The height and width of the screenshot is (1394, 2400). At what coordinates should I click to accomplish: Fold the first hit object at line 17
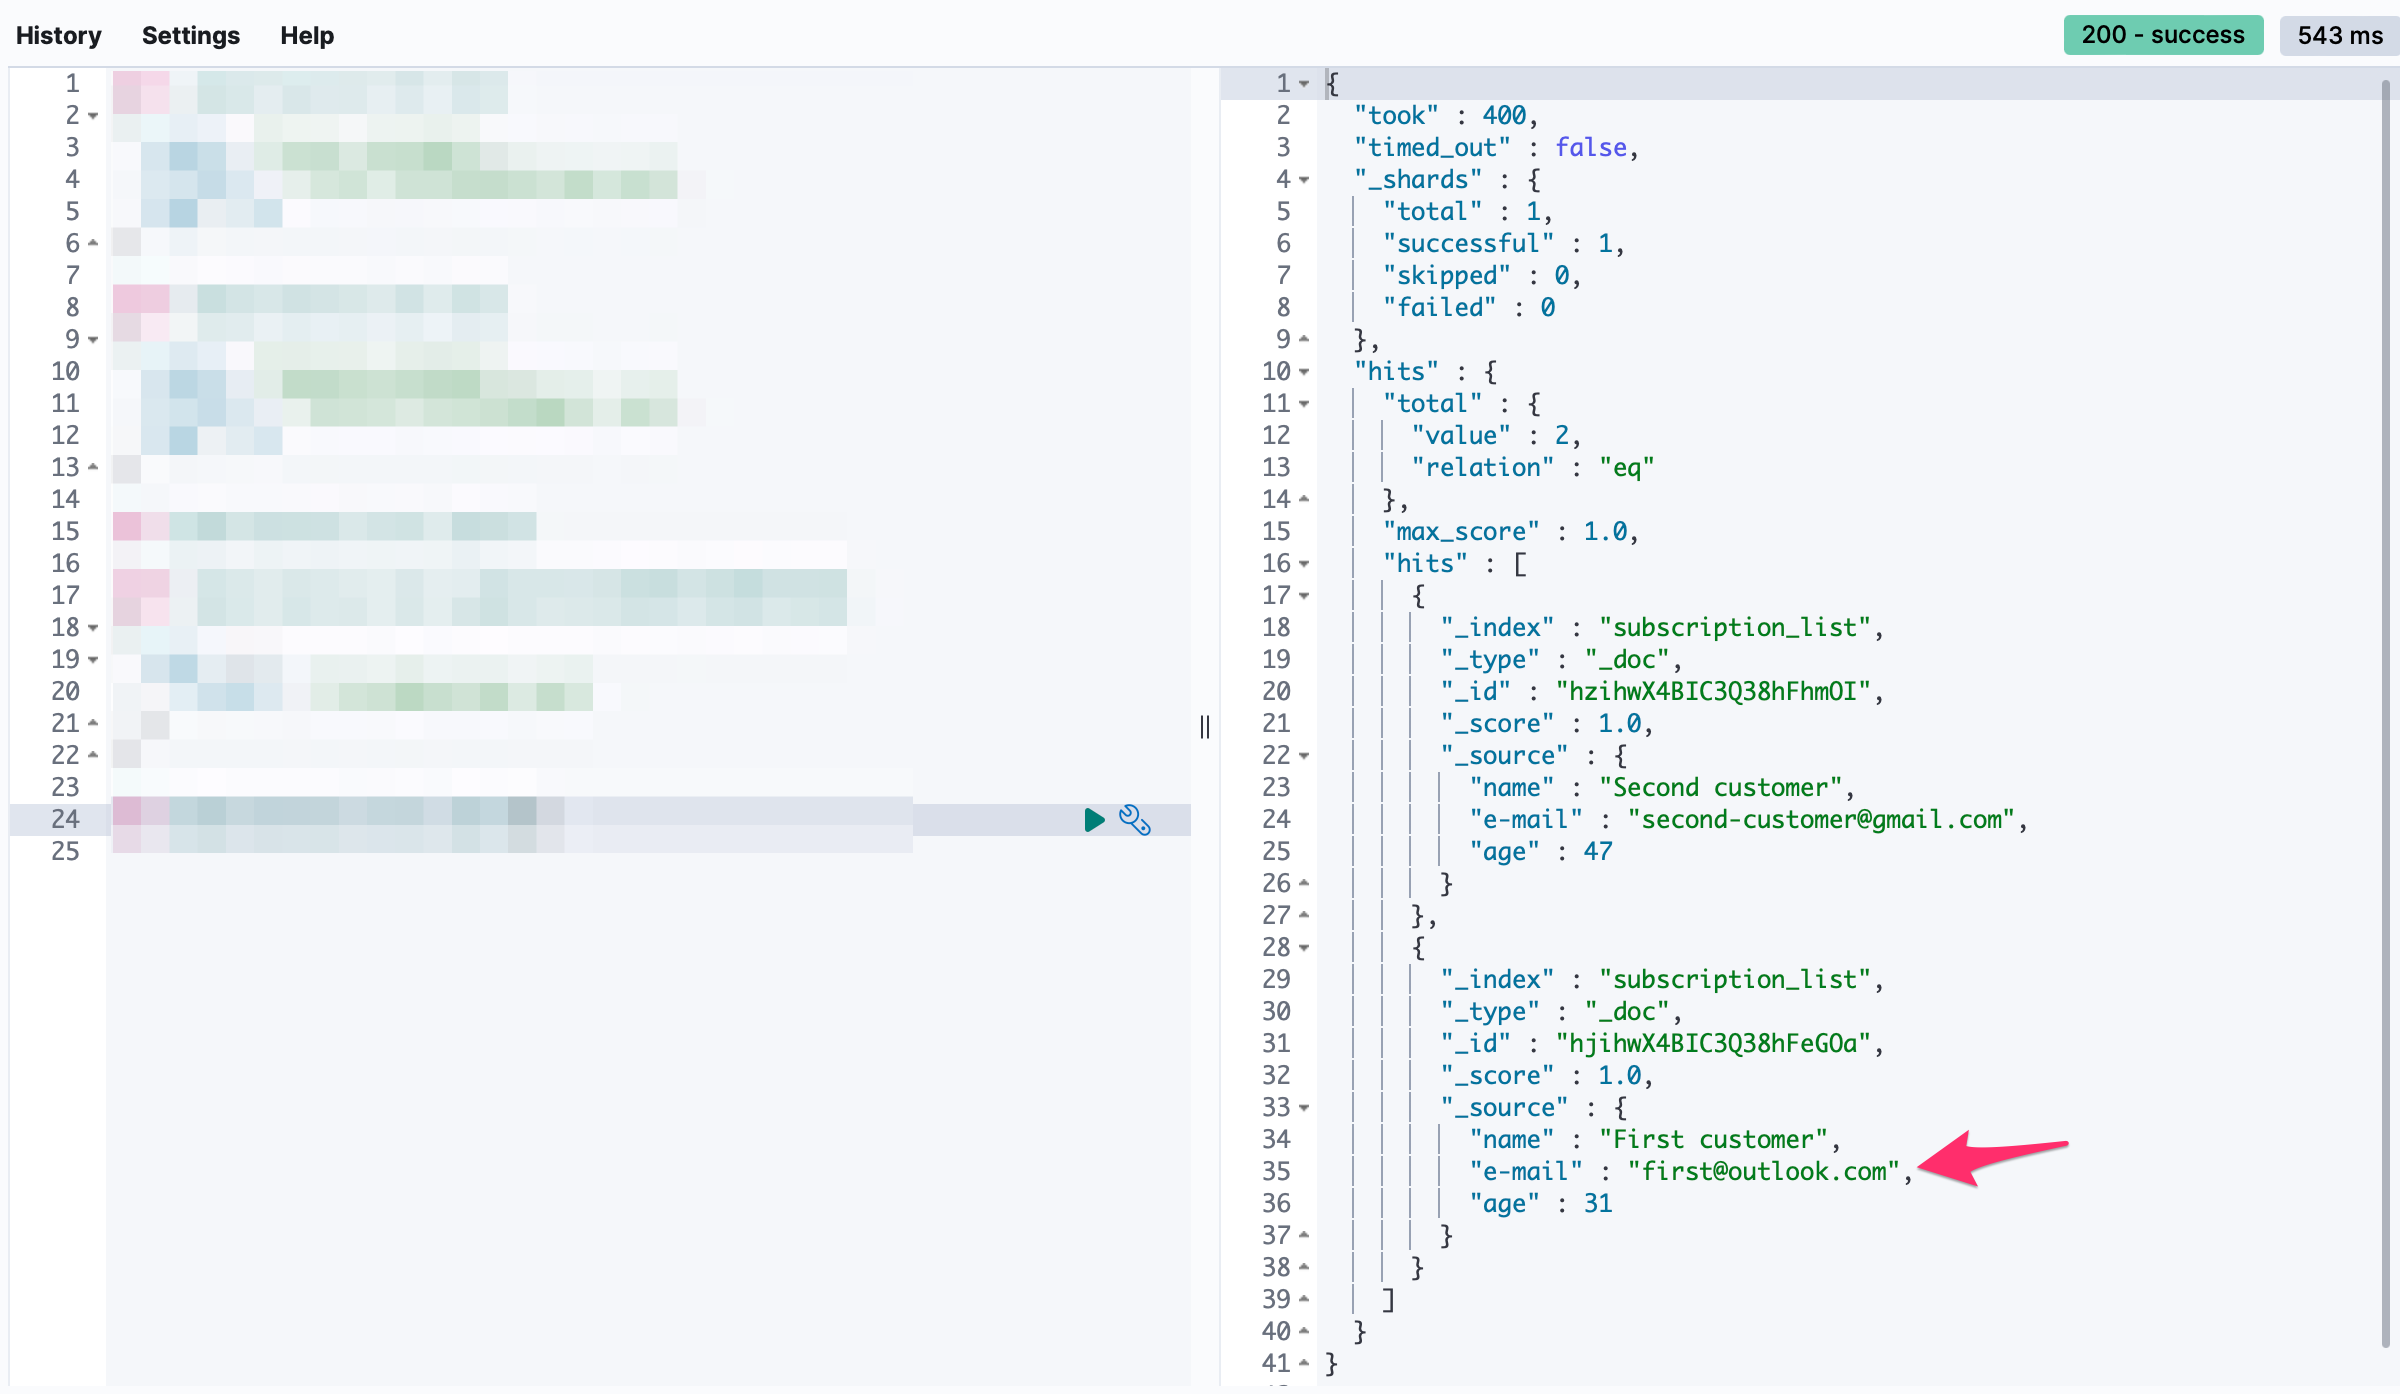pos(1304,596)
